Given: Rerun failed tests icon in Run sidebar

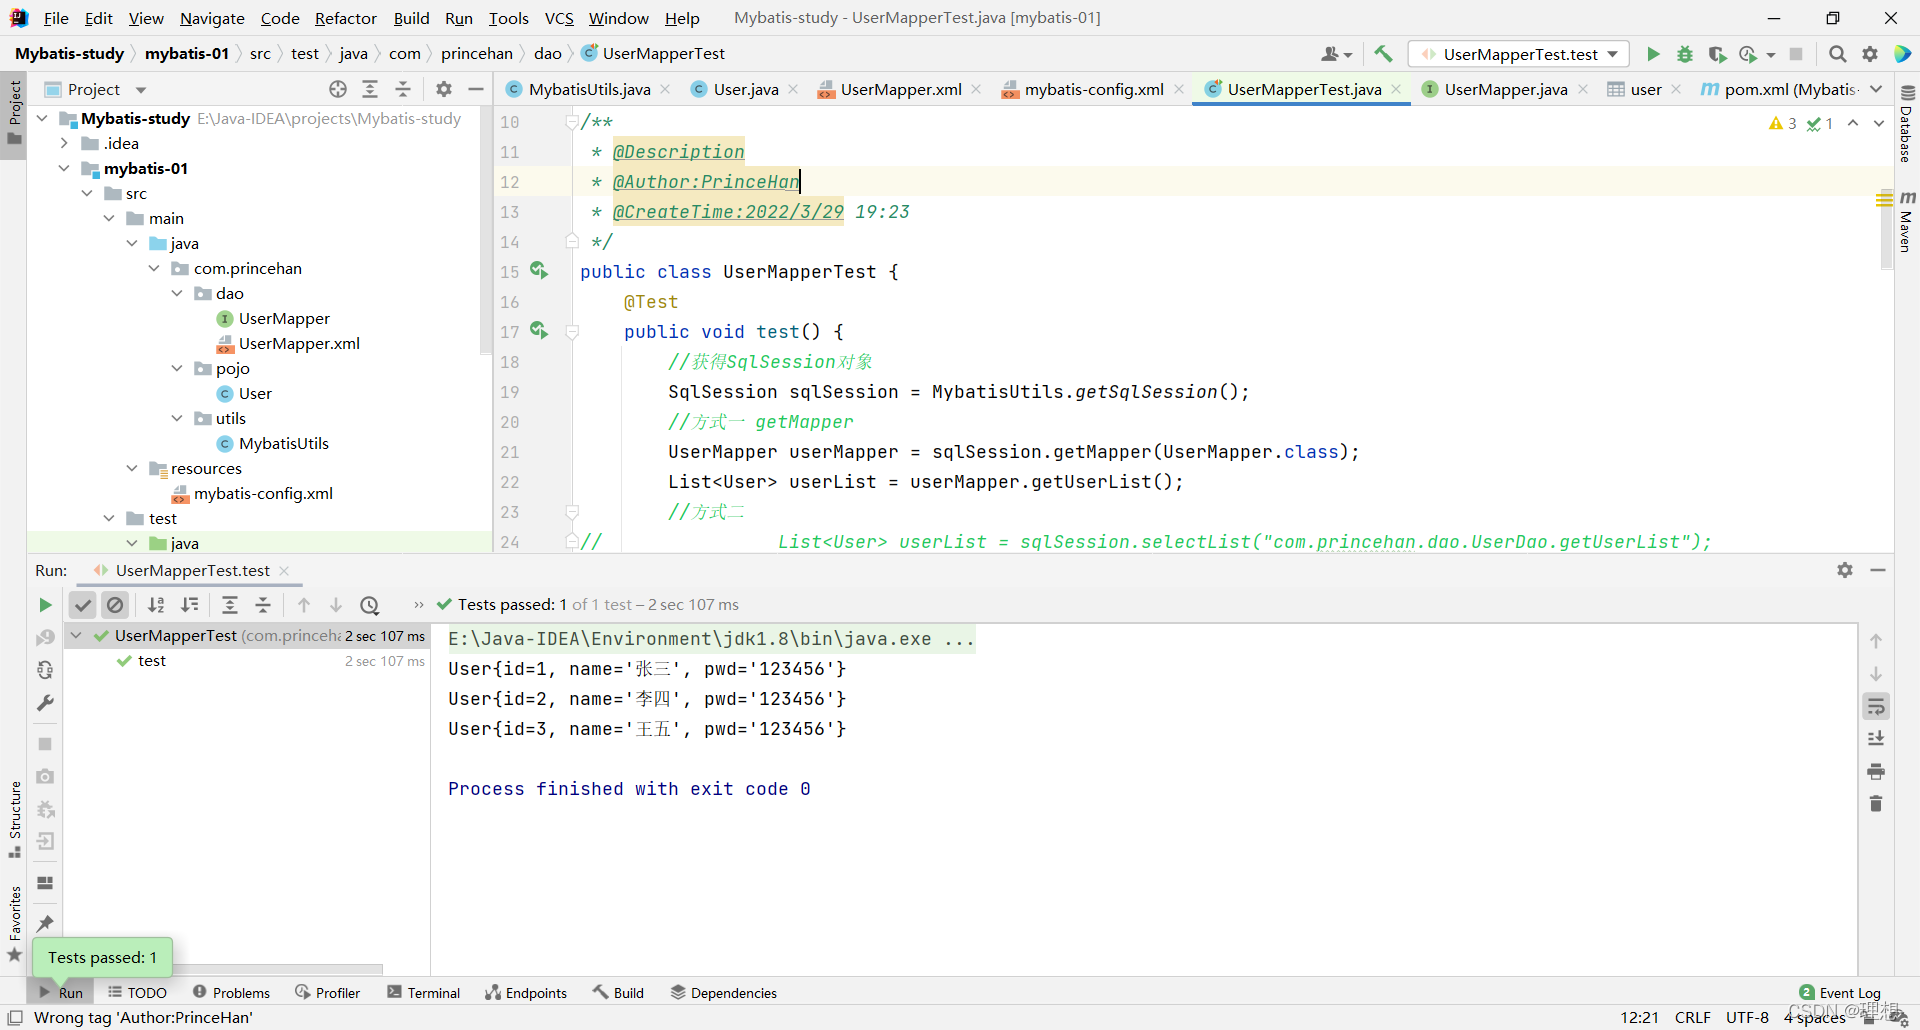Looking at the screenshot, I should 45,638.
